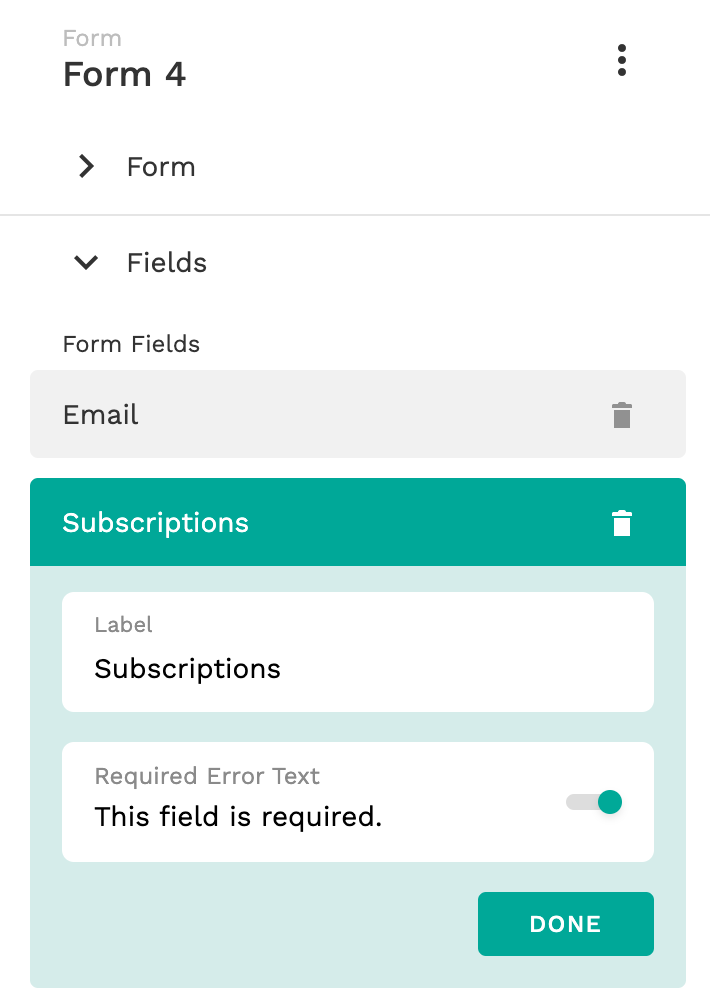
Task: Open the three-dot options menu for Form 4
Action: click(622, 60)
